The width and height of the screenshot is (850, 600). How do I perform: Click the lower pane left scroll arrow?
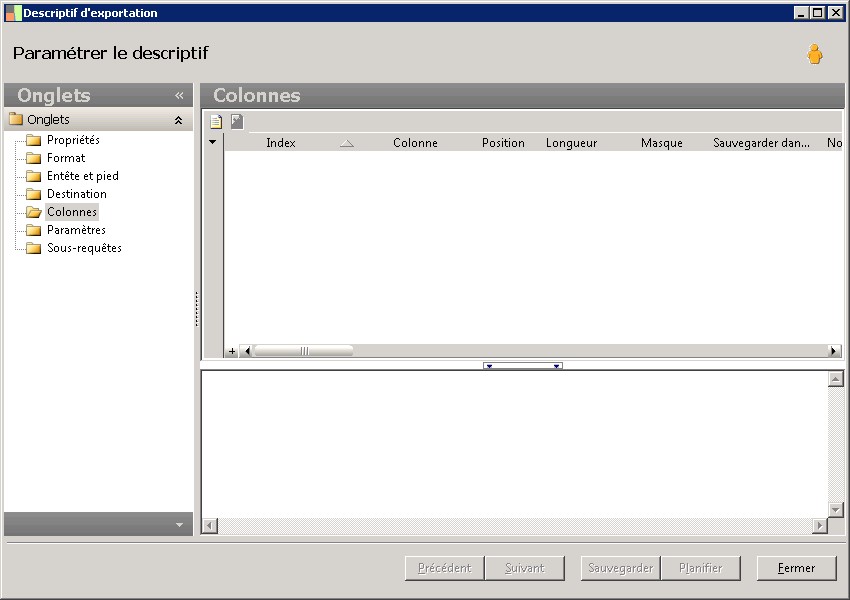tap(210, 525)
